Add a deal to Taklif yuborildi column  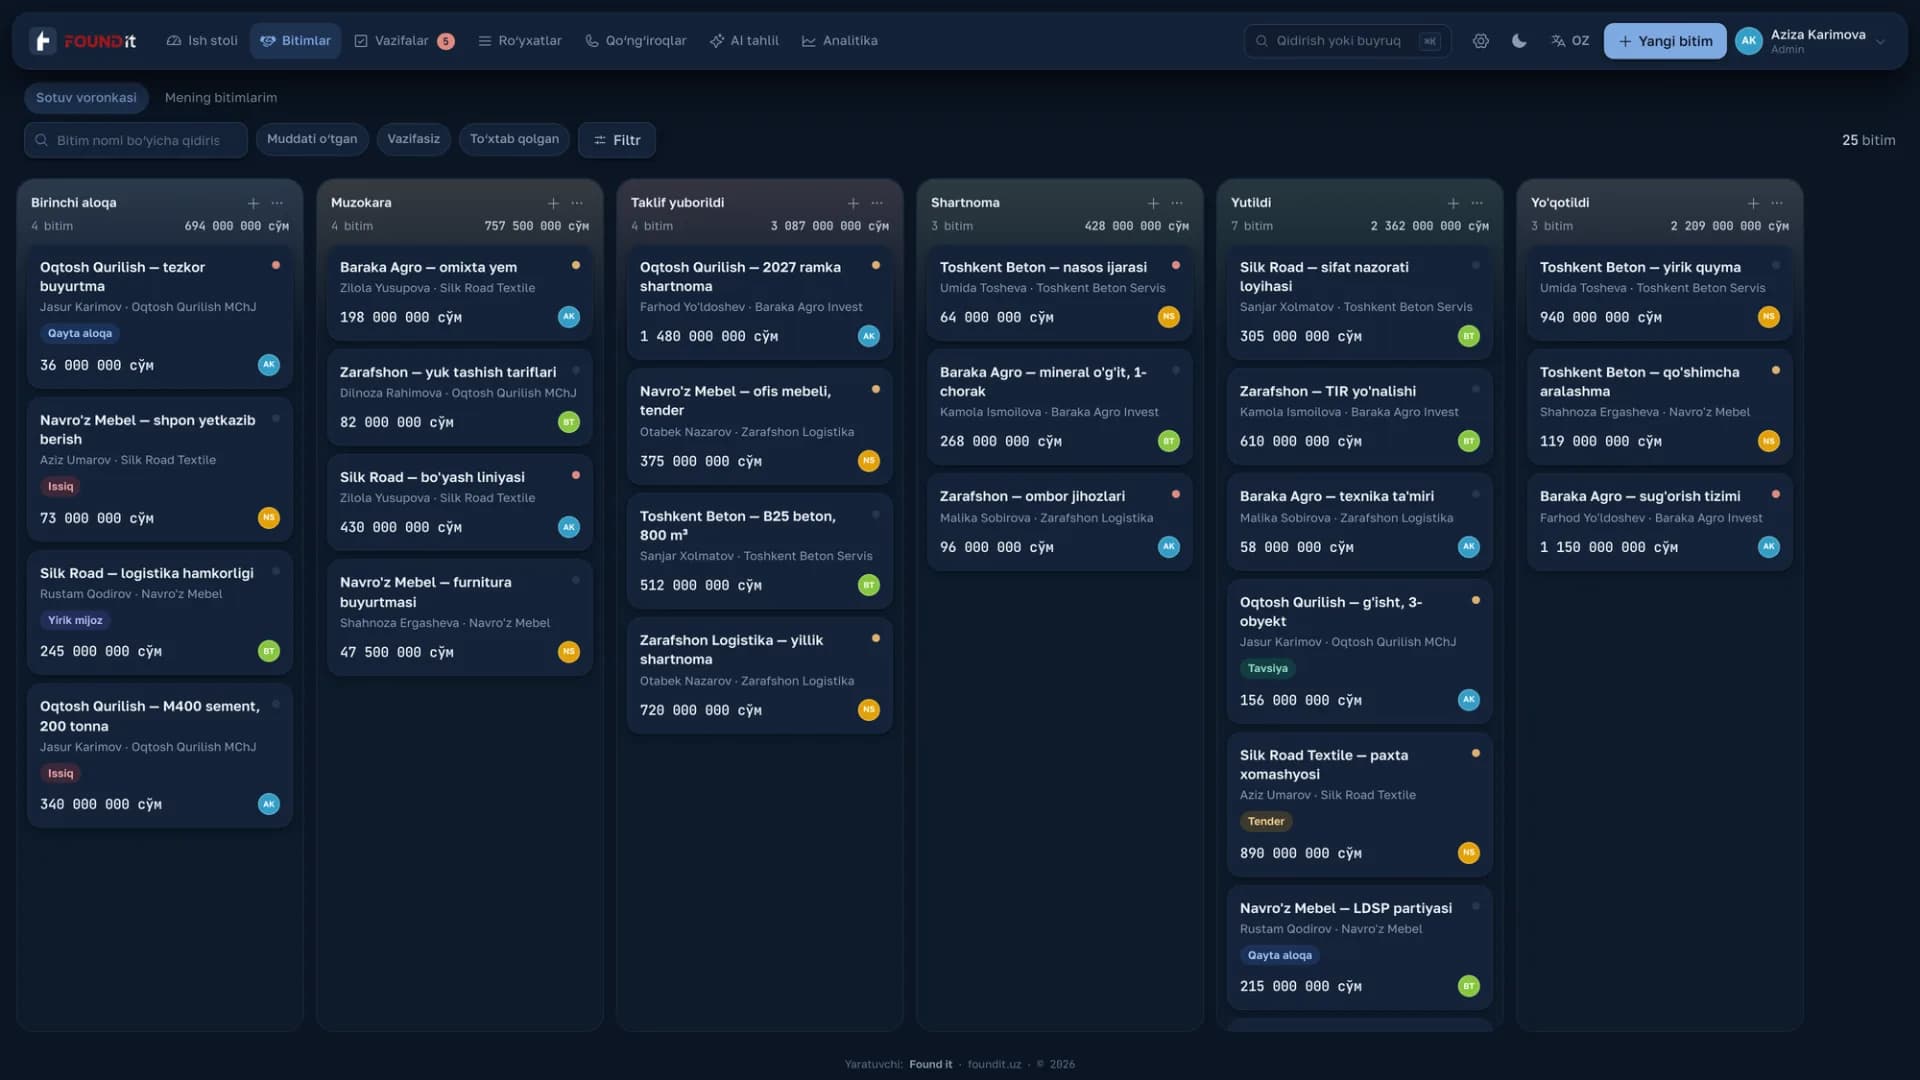click(x=853, y=203)
